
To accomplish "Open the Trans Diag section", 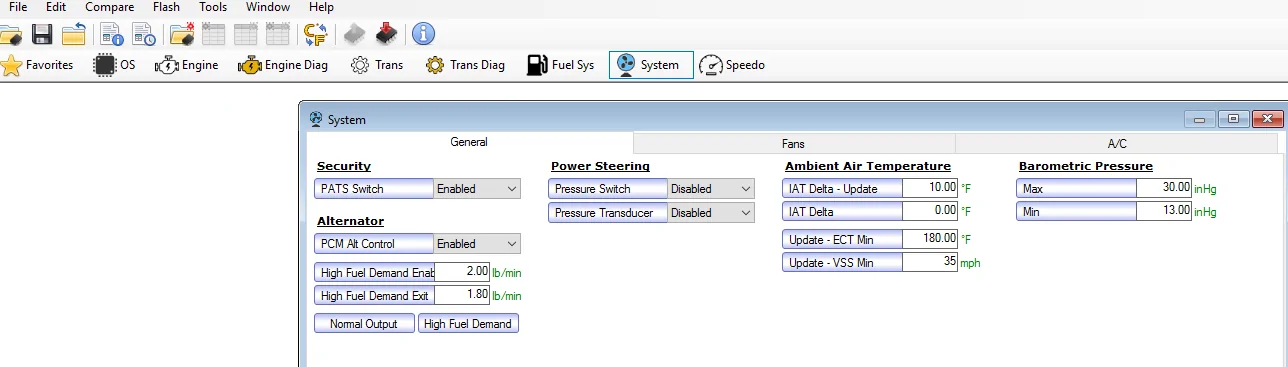I will 465,65.
